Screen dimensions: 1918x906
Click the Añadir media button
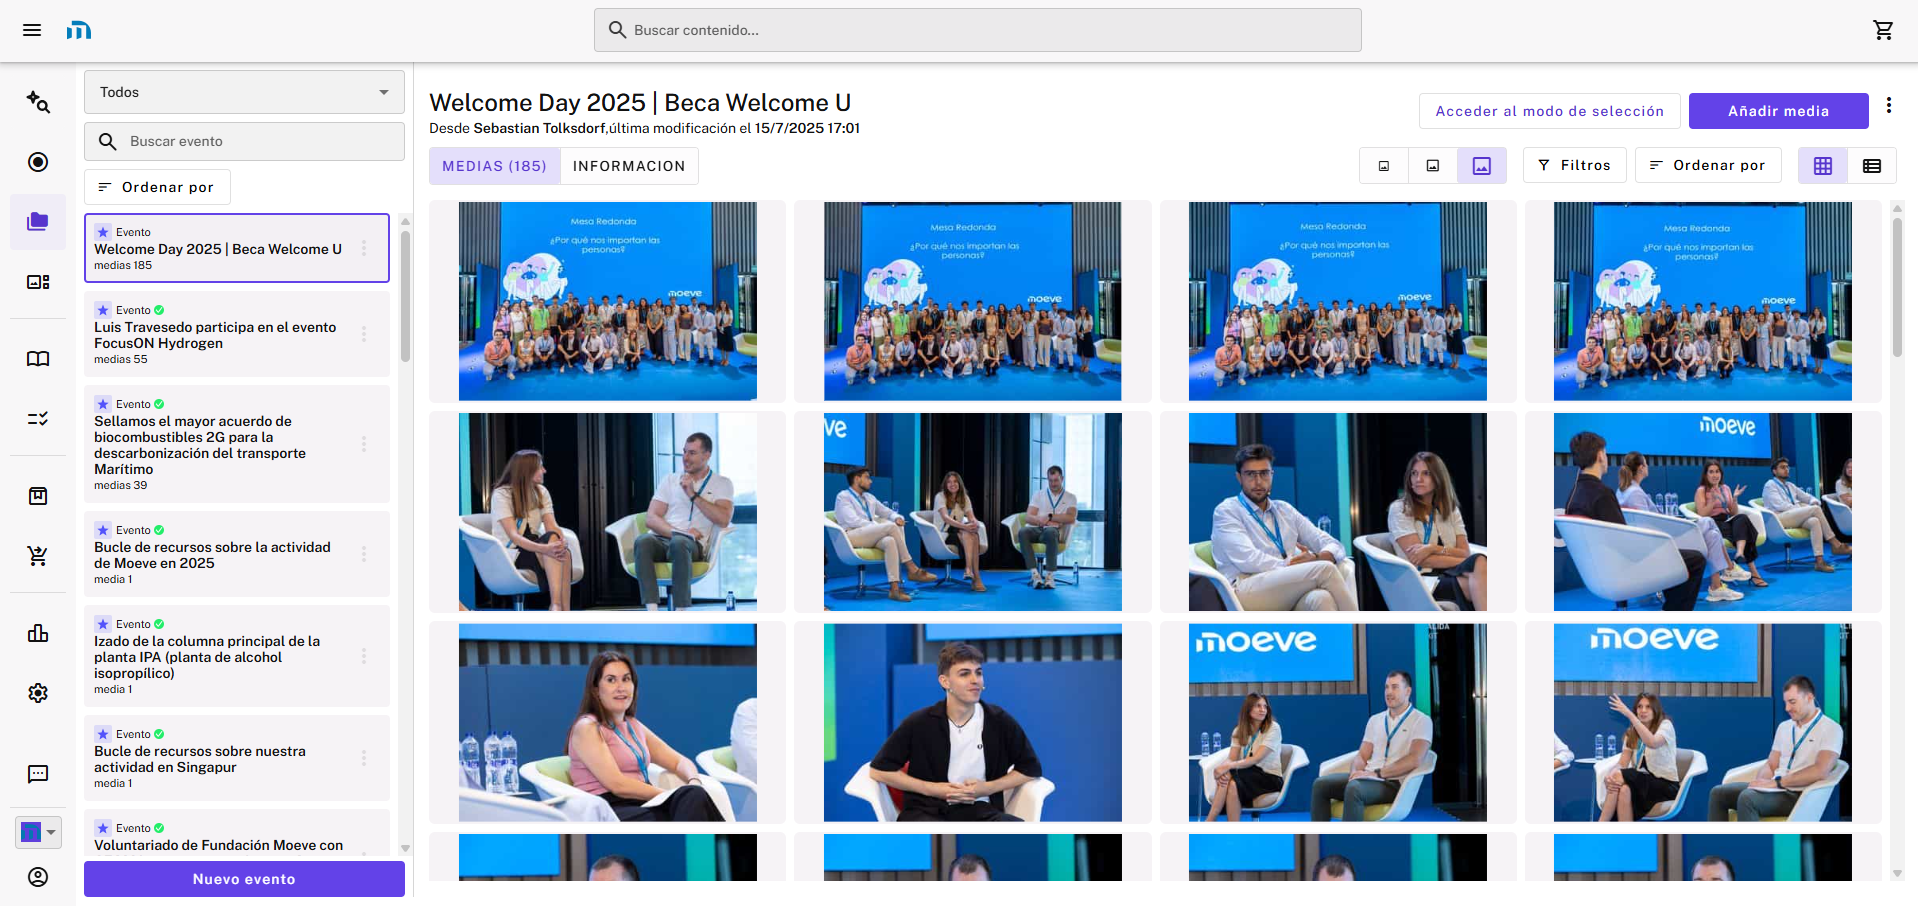[x=1779, y=111]
